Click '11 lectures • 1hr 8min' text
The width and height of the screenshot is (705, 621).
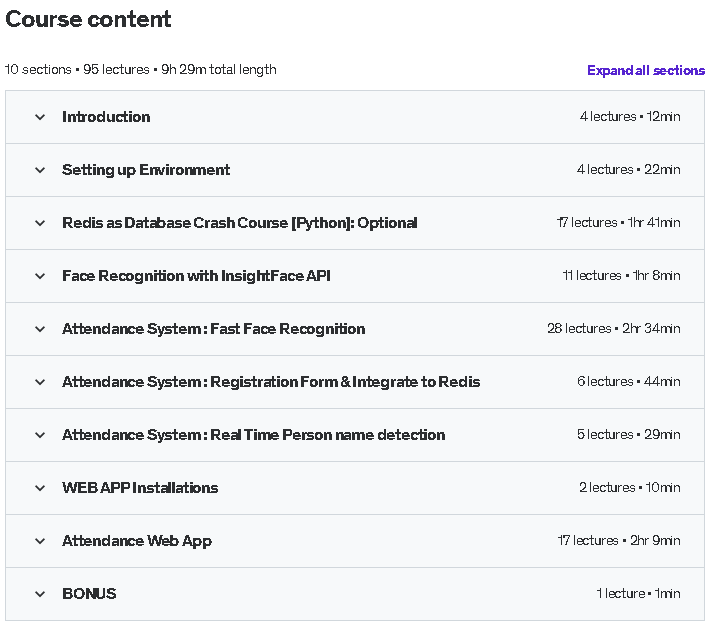[621, 275]
